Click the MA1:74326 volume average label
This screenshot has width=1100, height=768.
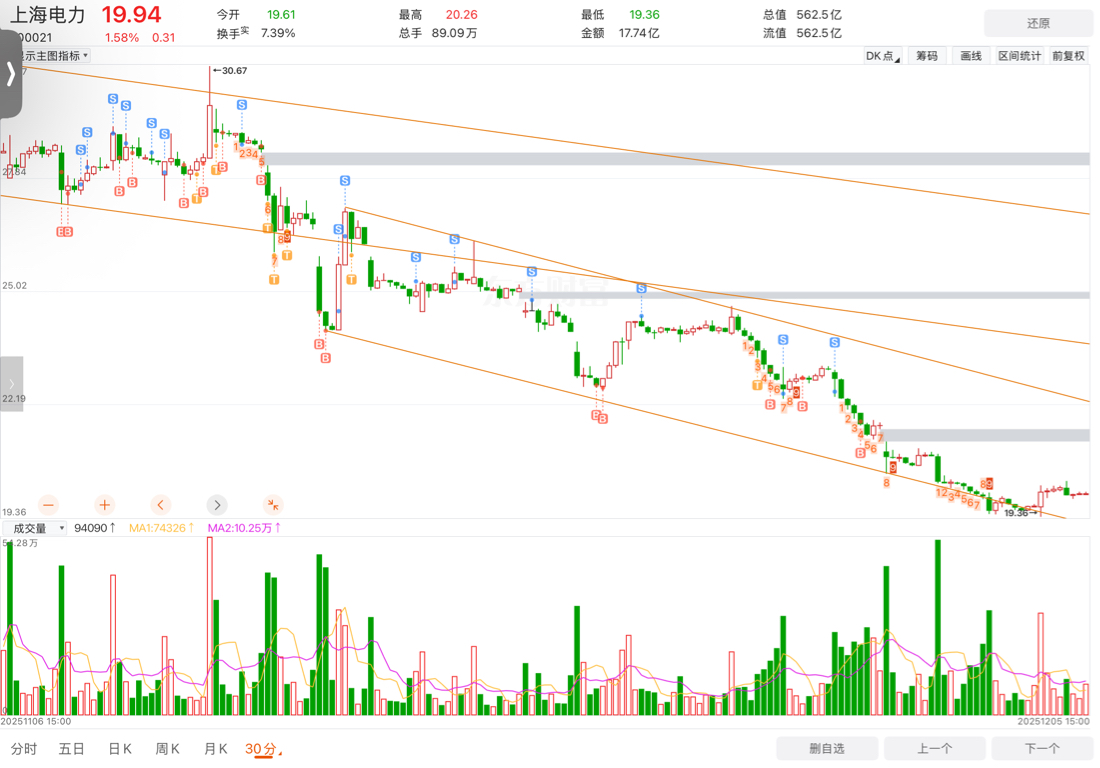tap(161, 528)
